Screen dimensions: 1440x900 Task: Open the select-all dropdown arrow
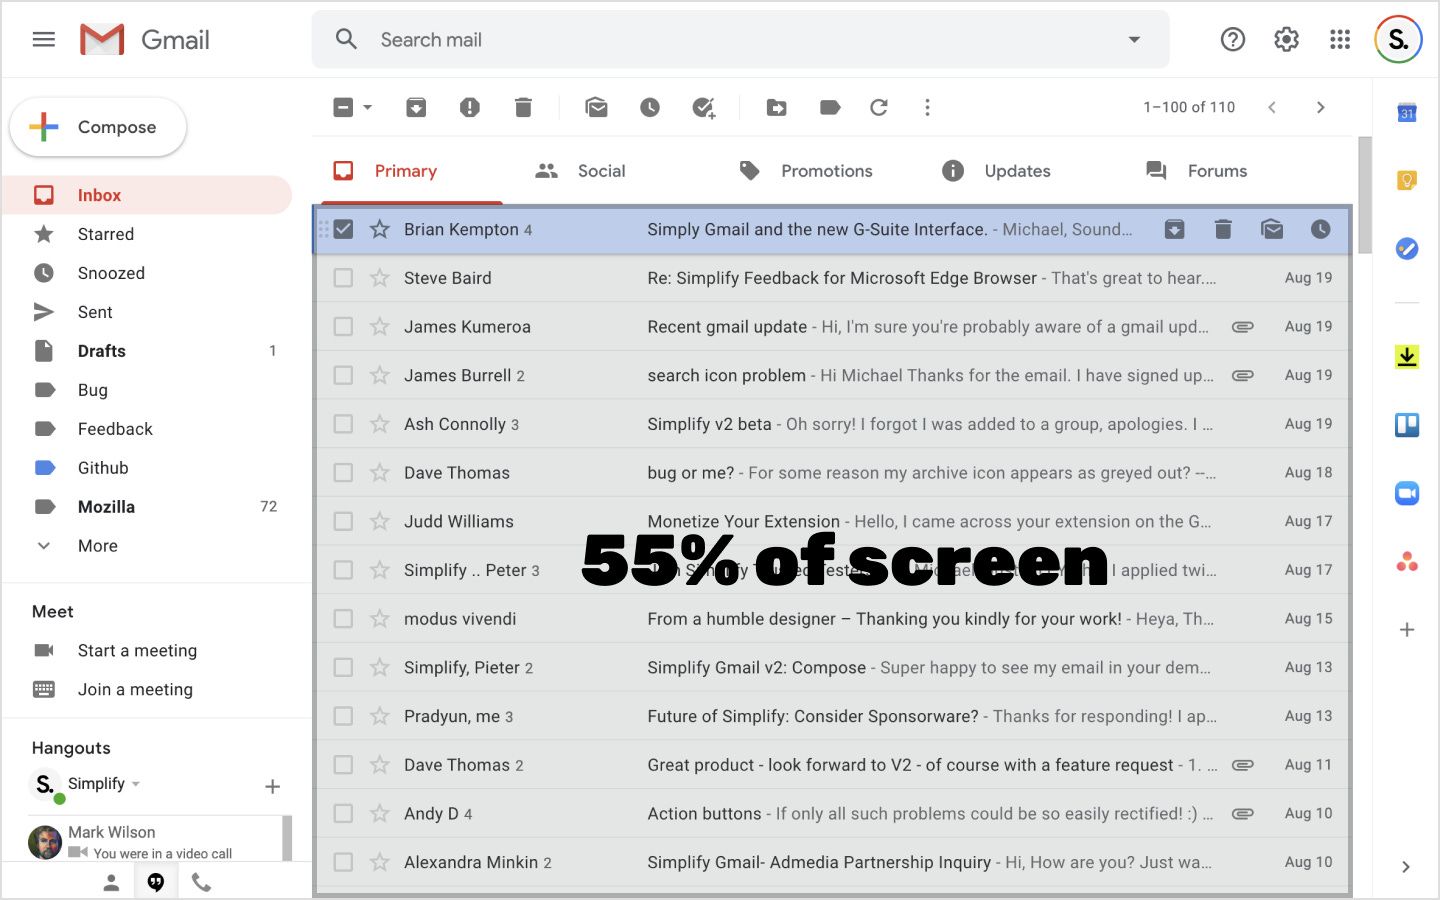(368, 107)
